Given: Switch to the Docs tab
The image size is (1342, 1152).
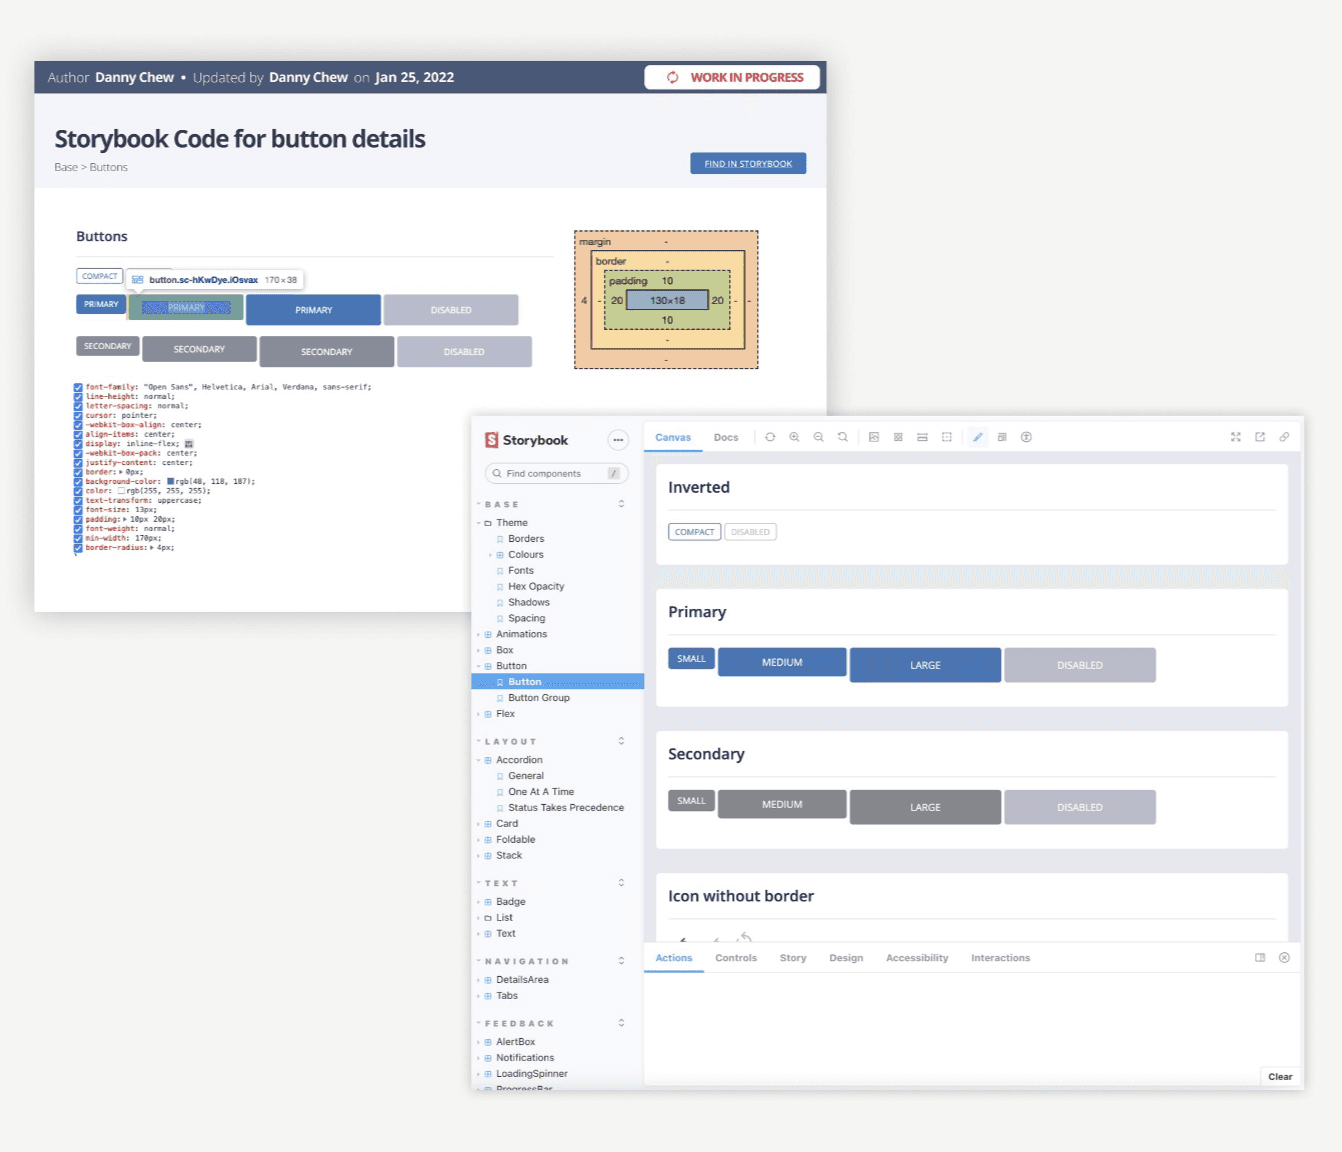Looking at the screenshot, I should (726, 437).
